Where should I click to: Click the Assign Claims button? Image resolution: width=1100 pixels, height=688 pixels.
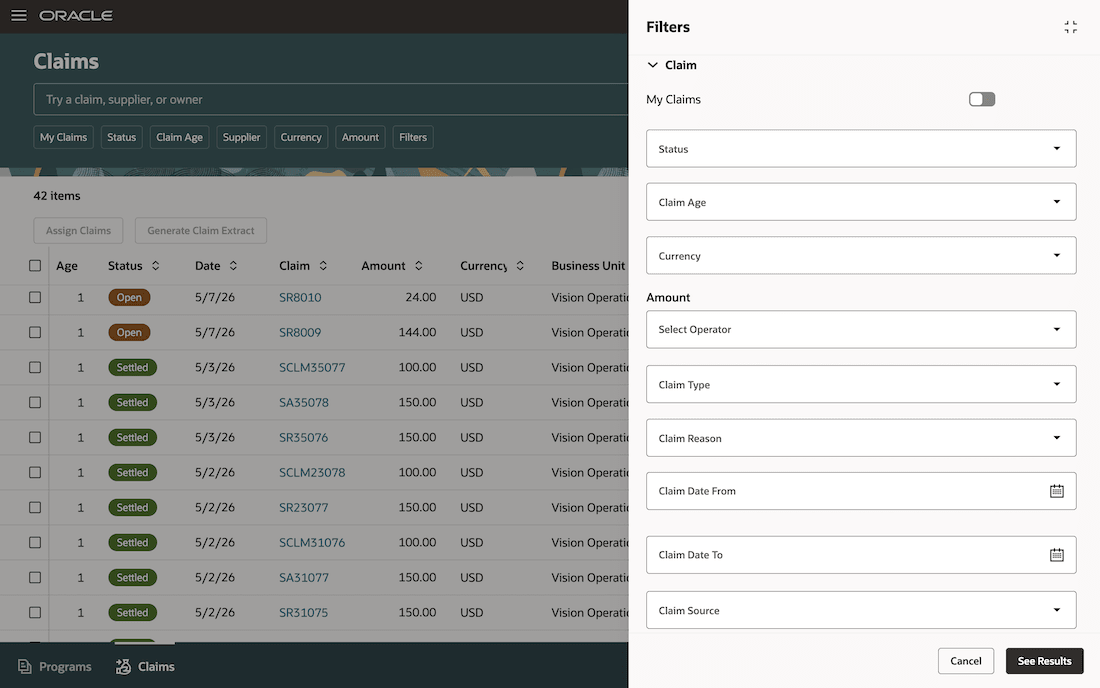(x=78, y=231)
